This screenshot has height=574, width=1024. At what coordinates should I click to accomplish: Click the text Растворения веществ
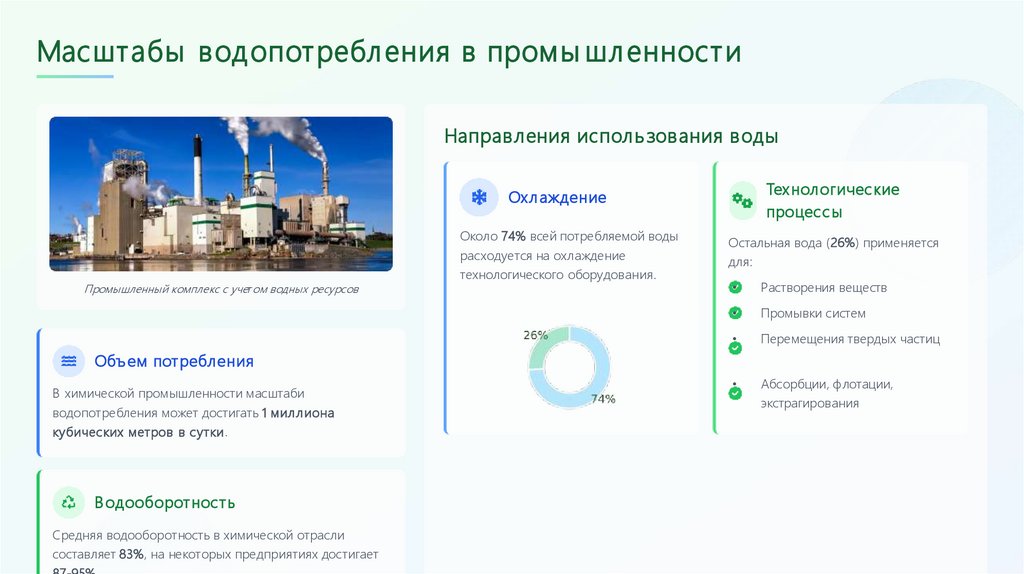824,287
